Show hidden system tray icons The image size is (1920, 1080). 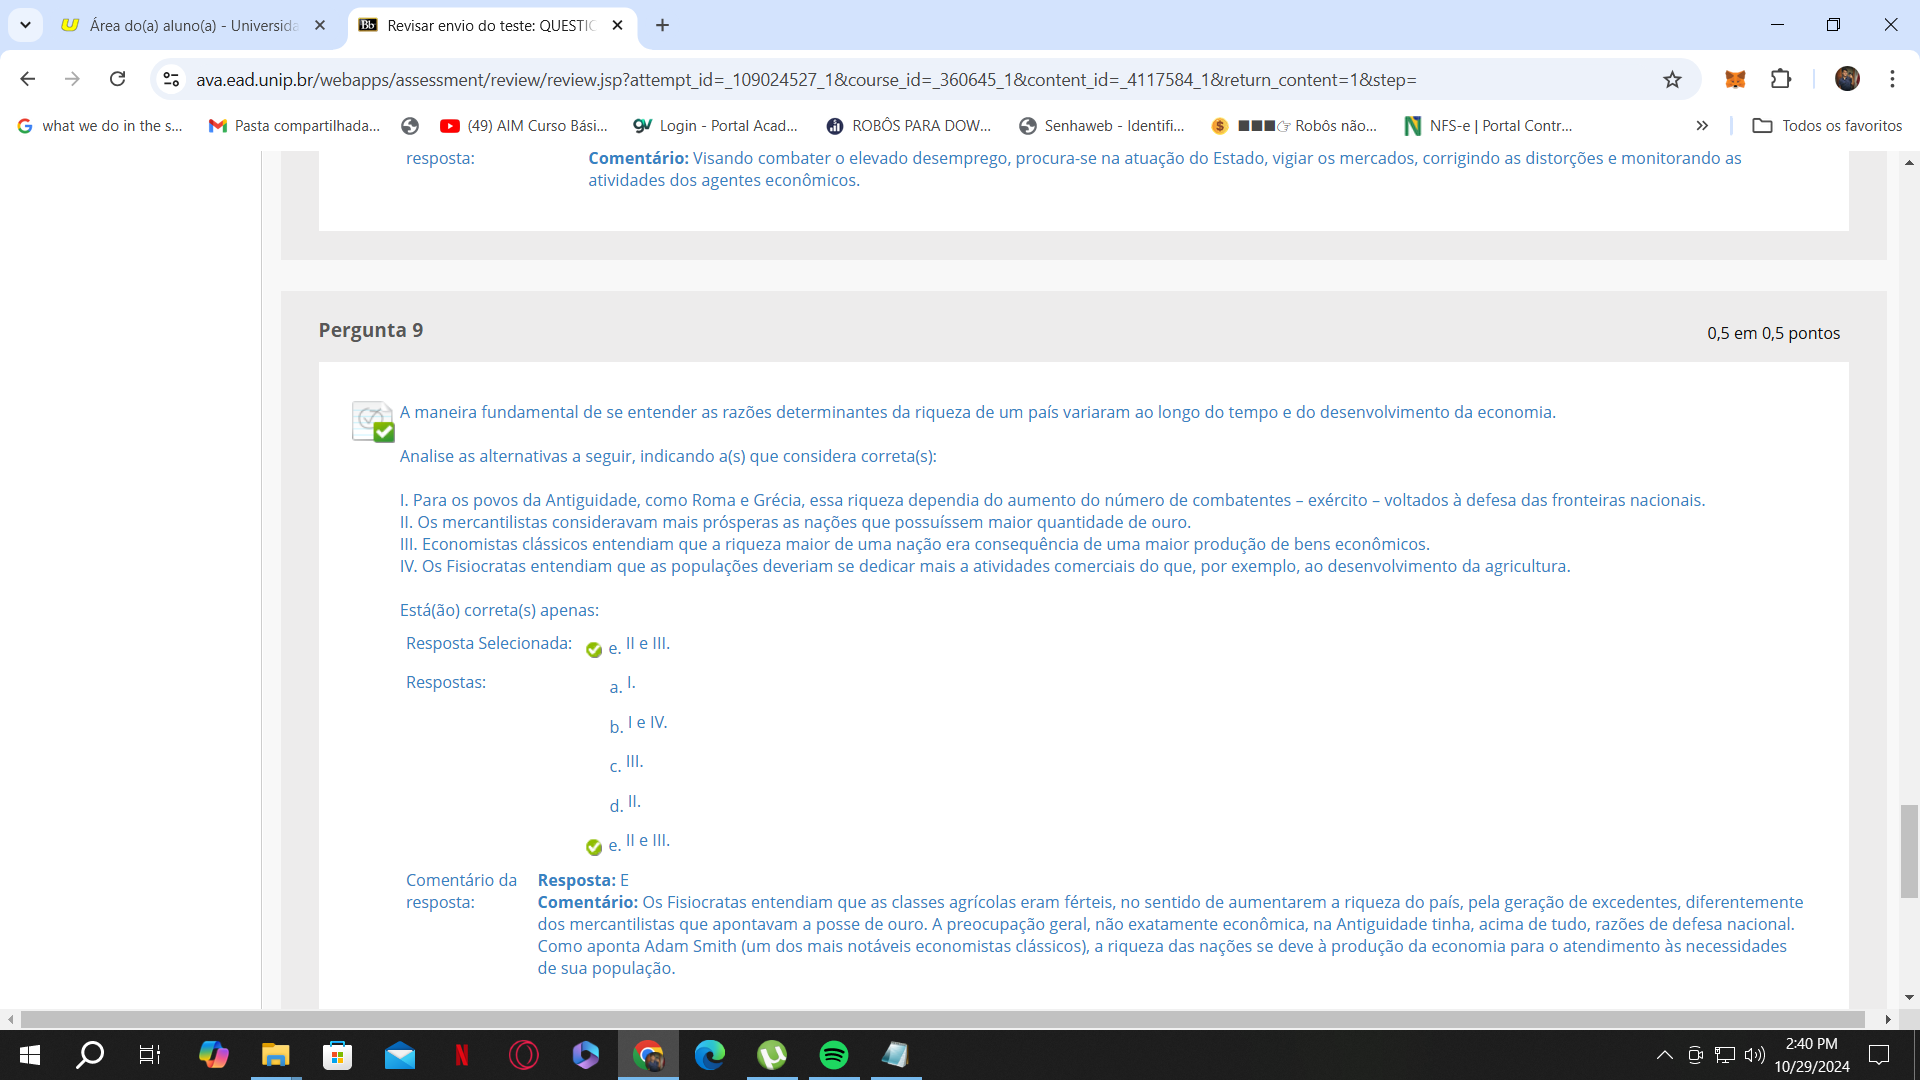(x=1664, y=1054)
